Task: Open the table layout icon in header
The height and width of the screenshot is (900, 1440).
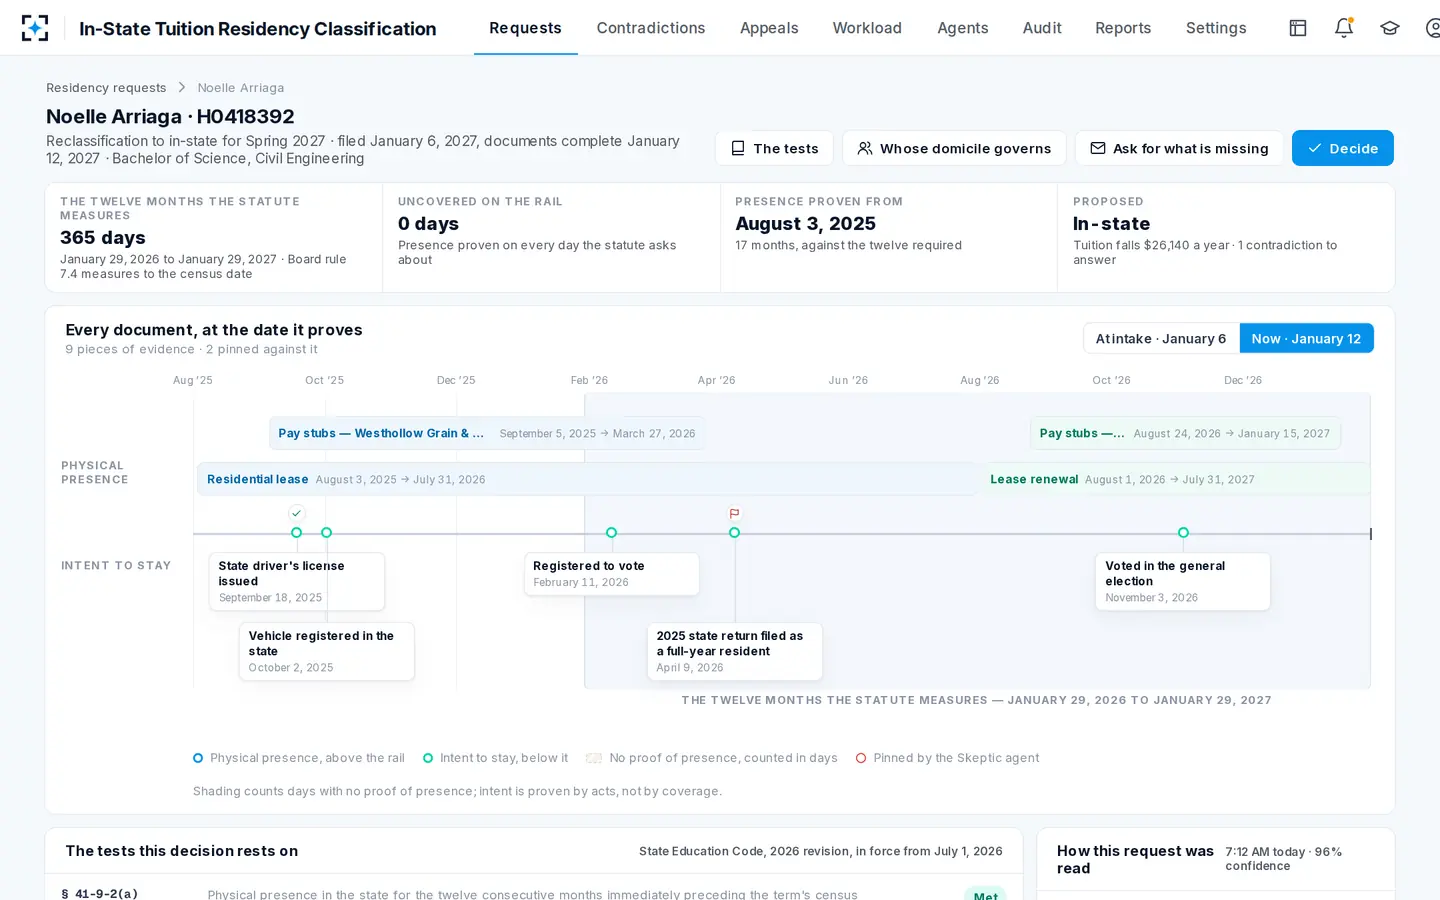Action: coord(1298,28)
